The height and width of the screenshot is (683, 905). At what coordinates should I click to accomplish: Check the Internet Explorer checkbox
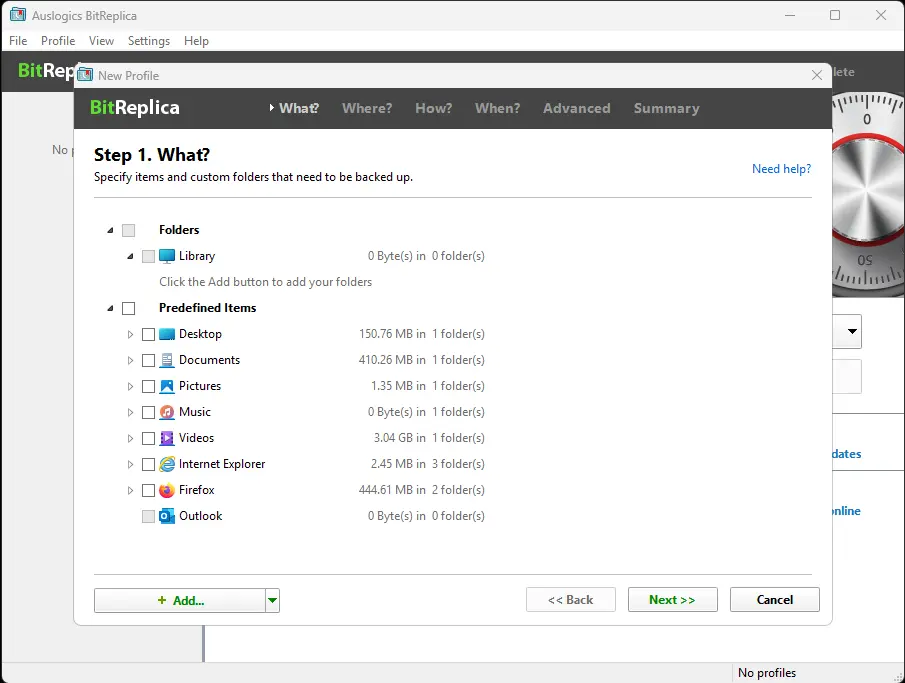[x=148, y=464]
